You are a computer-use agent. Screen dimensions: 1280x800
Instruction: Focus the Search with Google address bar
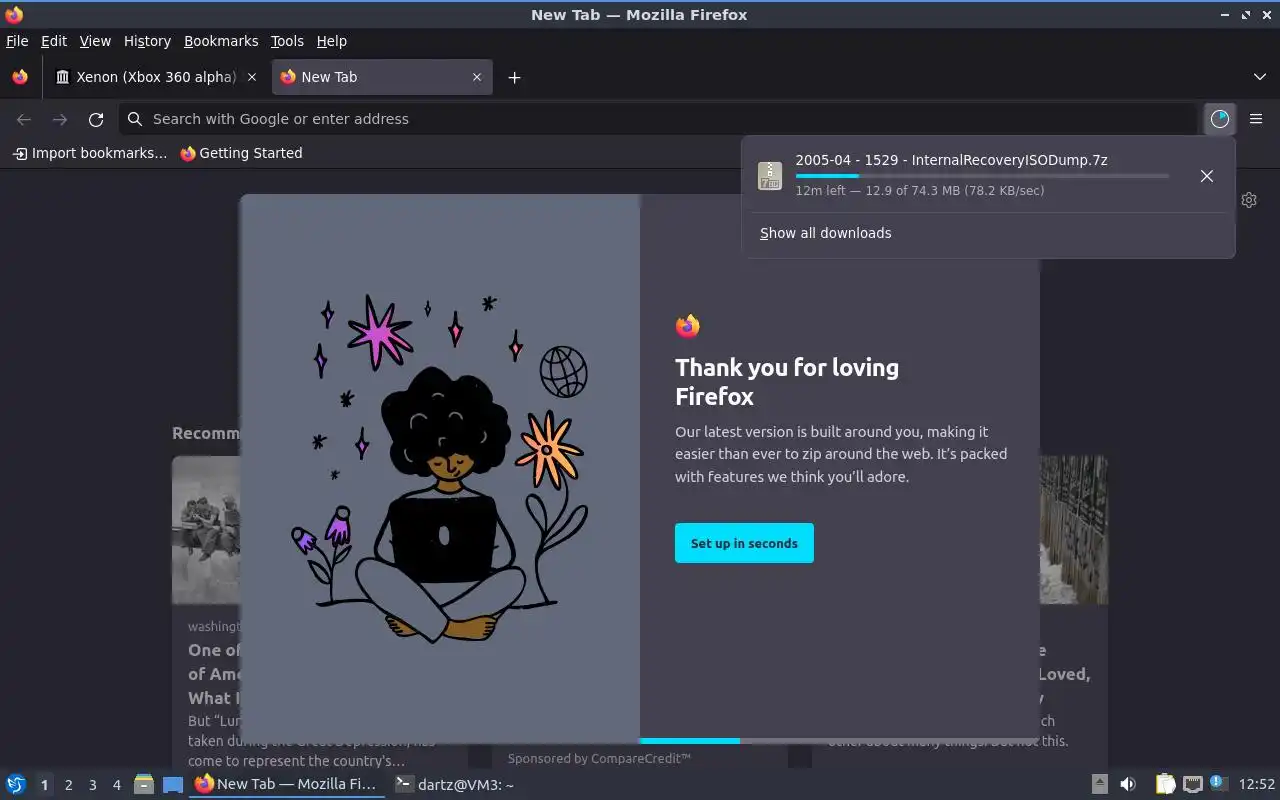[658, 119]
